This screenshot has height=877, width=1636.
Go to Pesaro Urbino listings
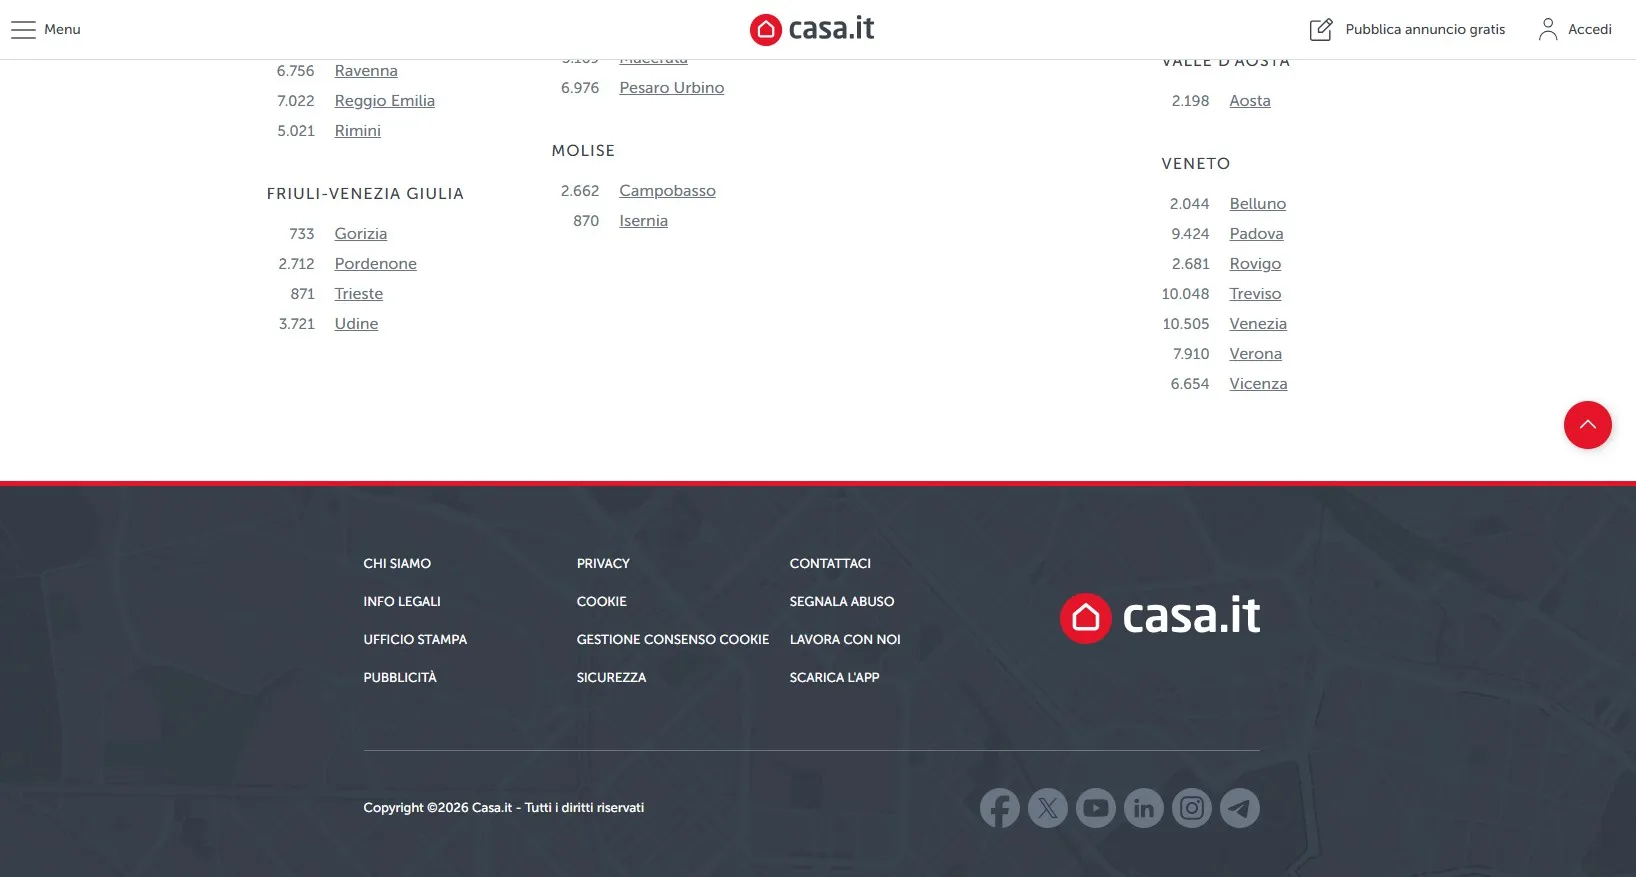[x=671, y=88]
